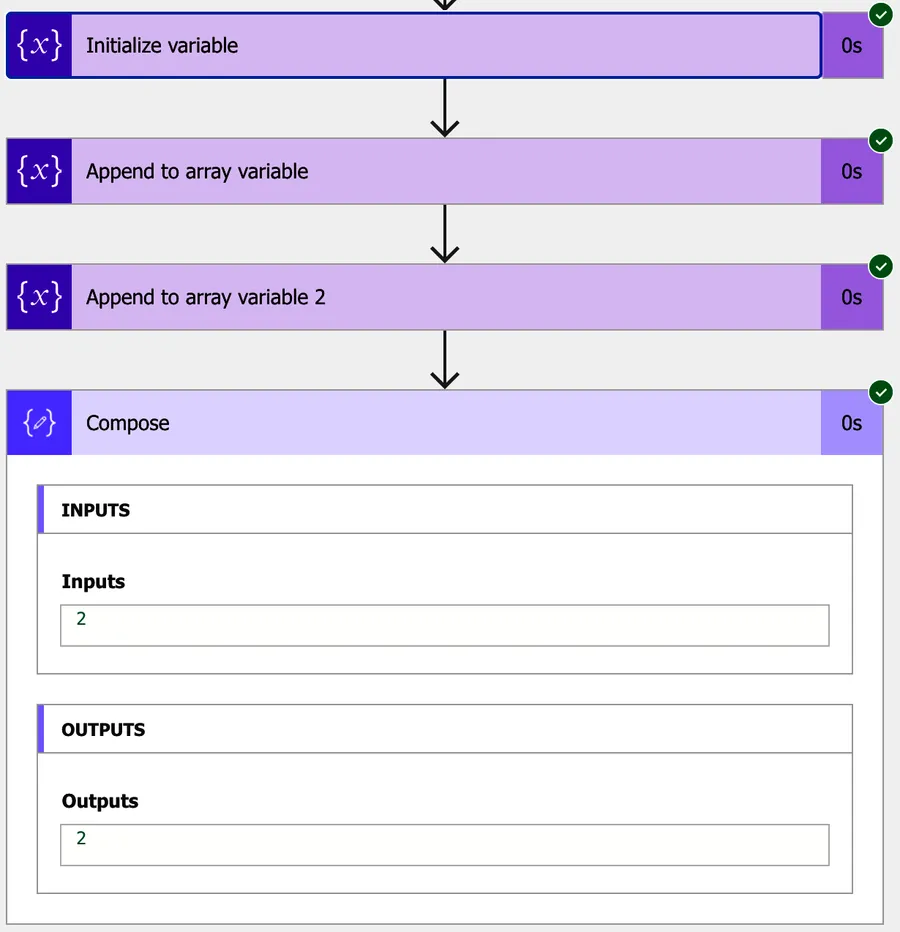
Task: Click the OUTPUTS section header
Action: point(445,729)
